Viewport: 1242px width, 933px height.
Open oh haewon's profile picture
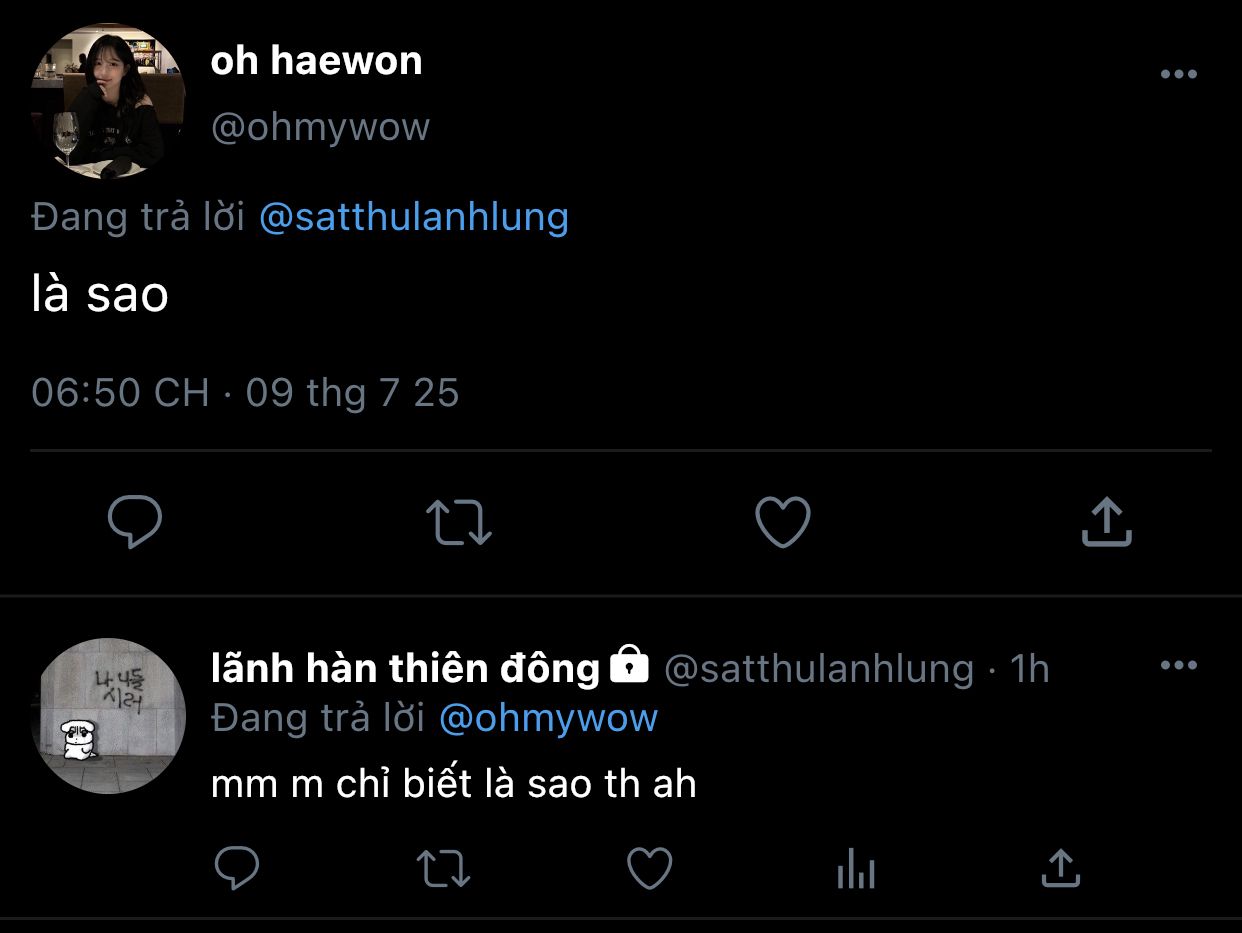pos(108,102)
